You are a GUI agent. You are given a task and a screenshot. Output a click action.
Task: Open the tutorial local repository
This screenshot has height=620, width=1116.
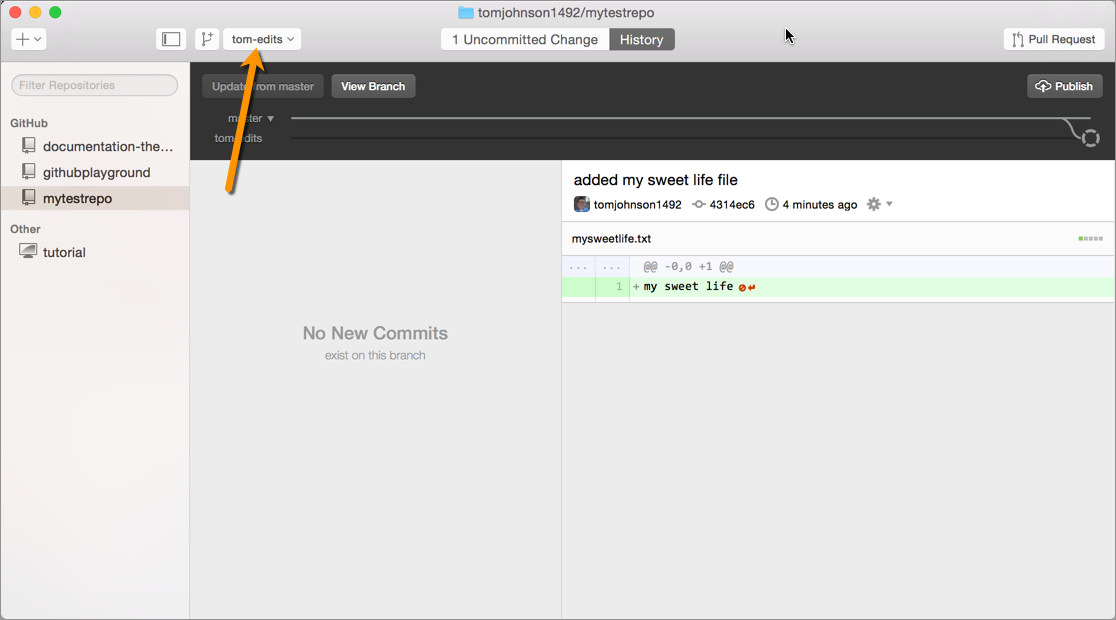pos(64,252)
